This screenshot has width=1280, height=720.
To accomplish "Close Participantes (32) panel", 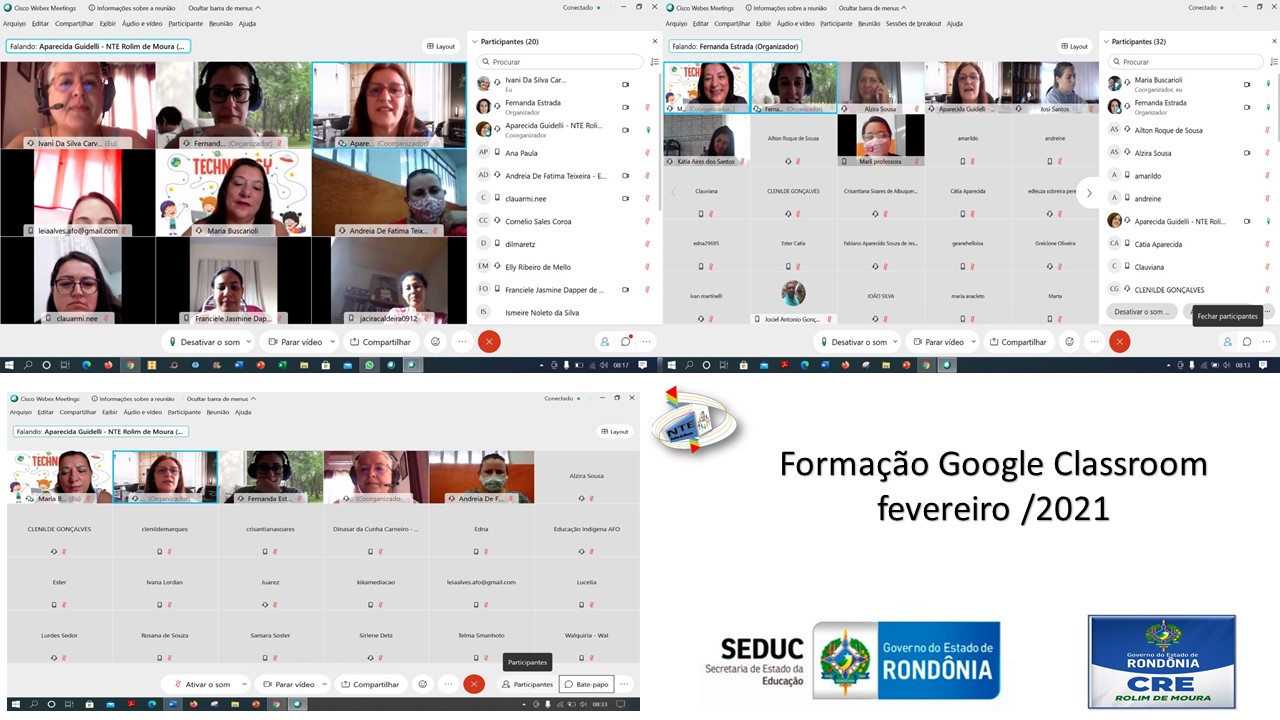I will 1274,42.
